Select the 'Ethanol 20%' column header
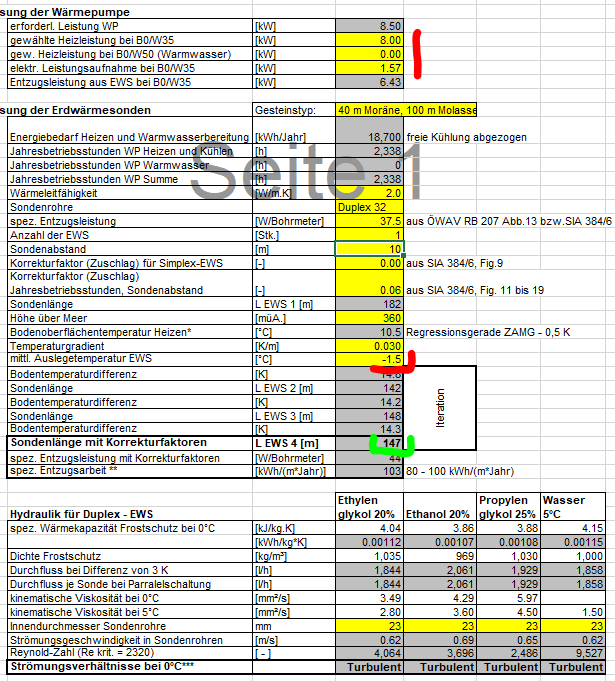The image size is (615, 681). pos(440,507)
